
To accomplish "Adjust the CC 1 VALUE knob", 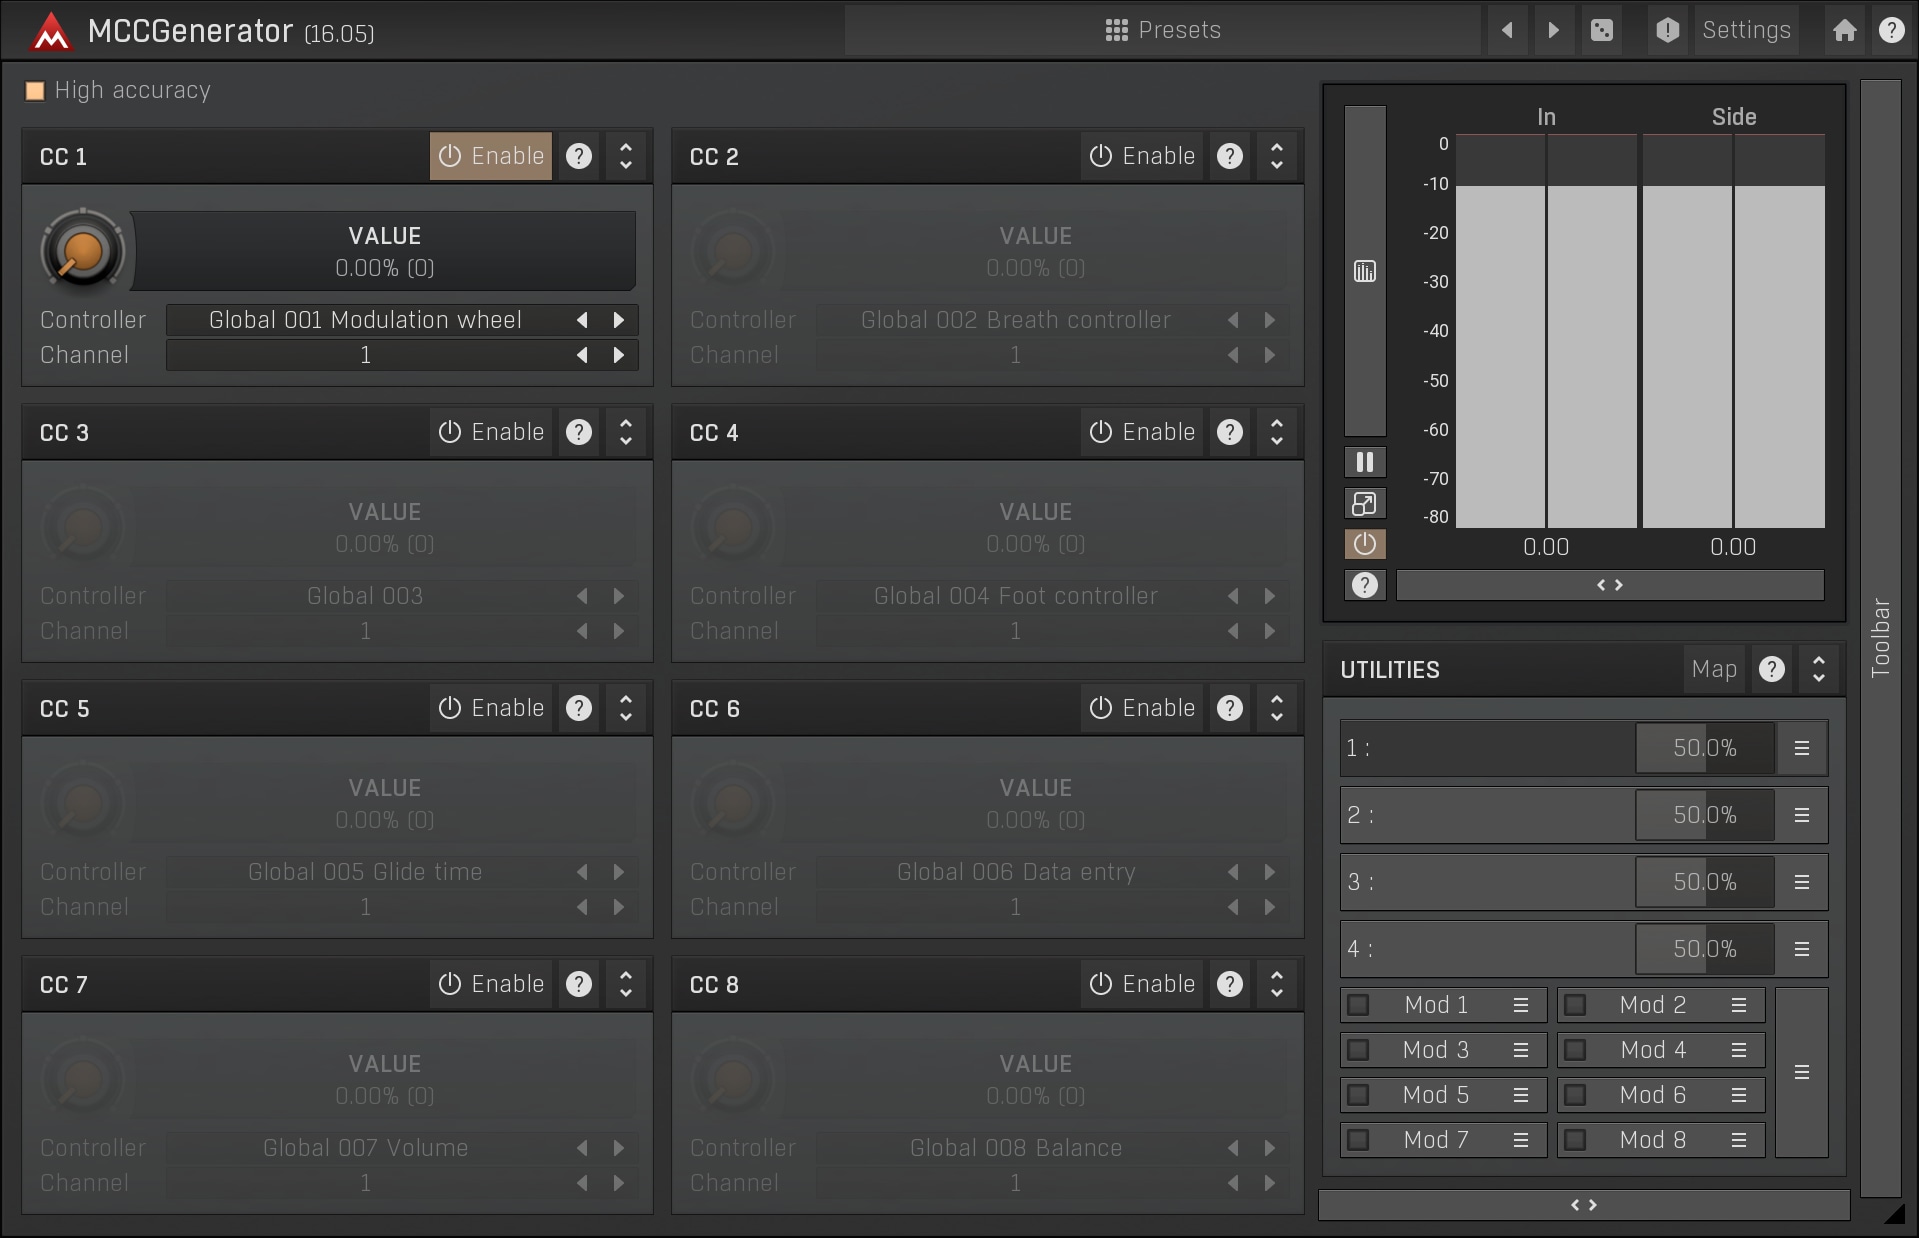I will click(82, 250).
